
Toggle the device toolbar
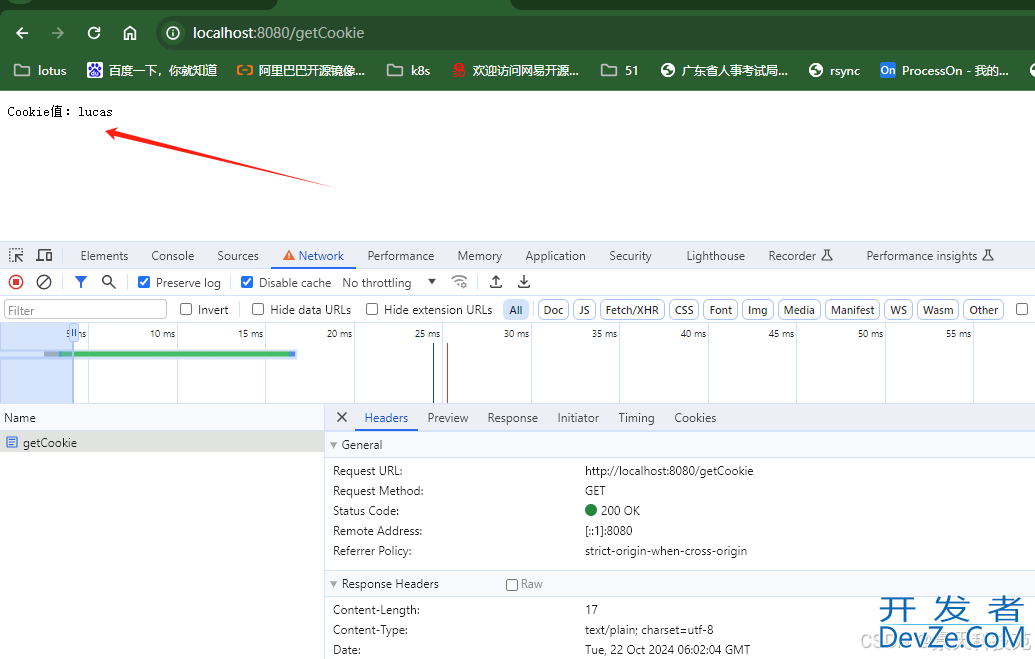[44, 256]
